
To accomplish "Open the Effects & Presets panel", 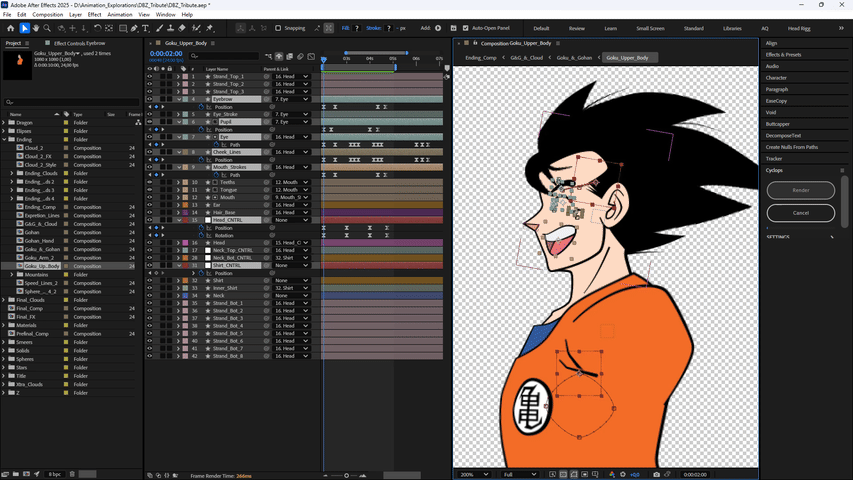I will tap(783, 54).
